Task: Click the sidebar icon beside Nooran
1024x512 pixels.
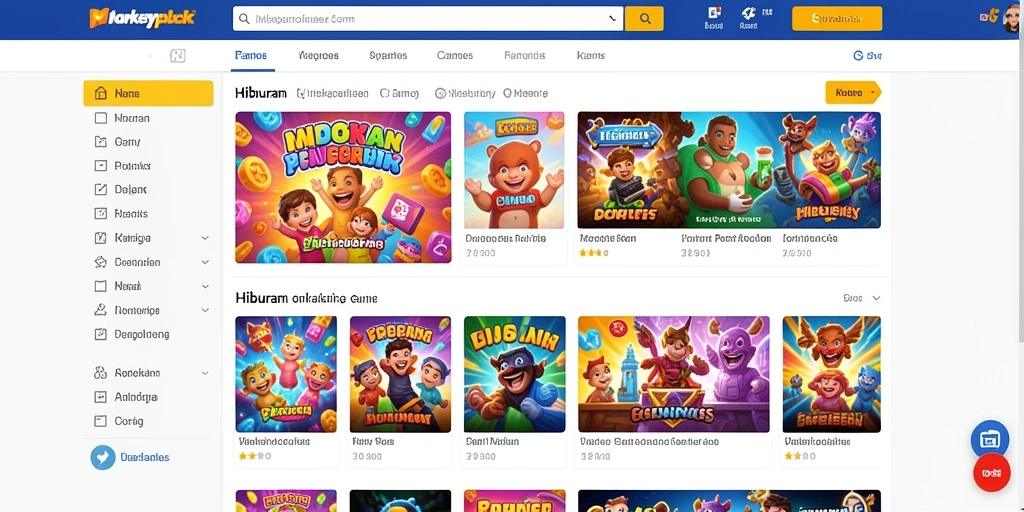Action: [x=101, y=118]
